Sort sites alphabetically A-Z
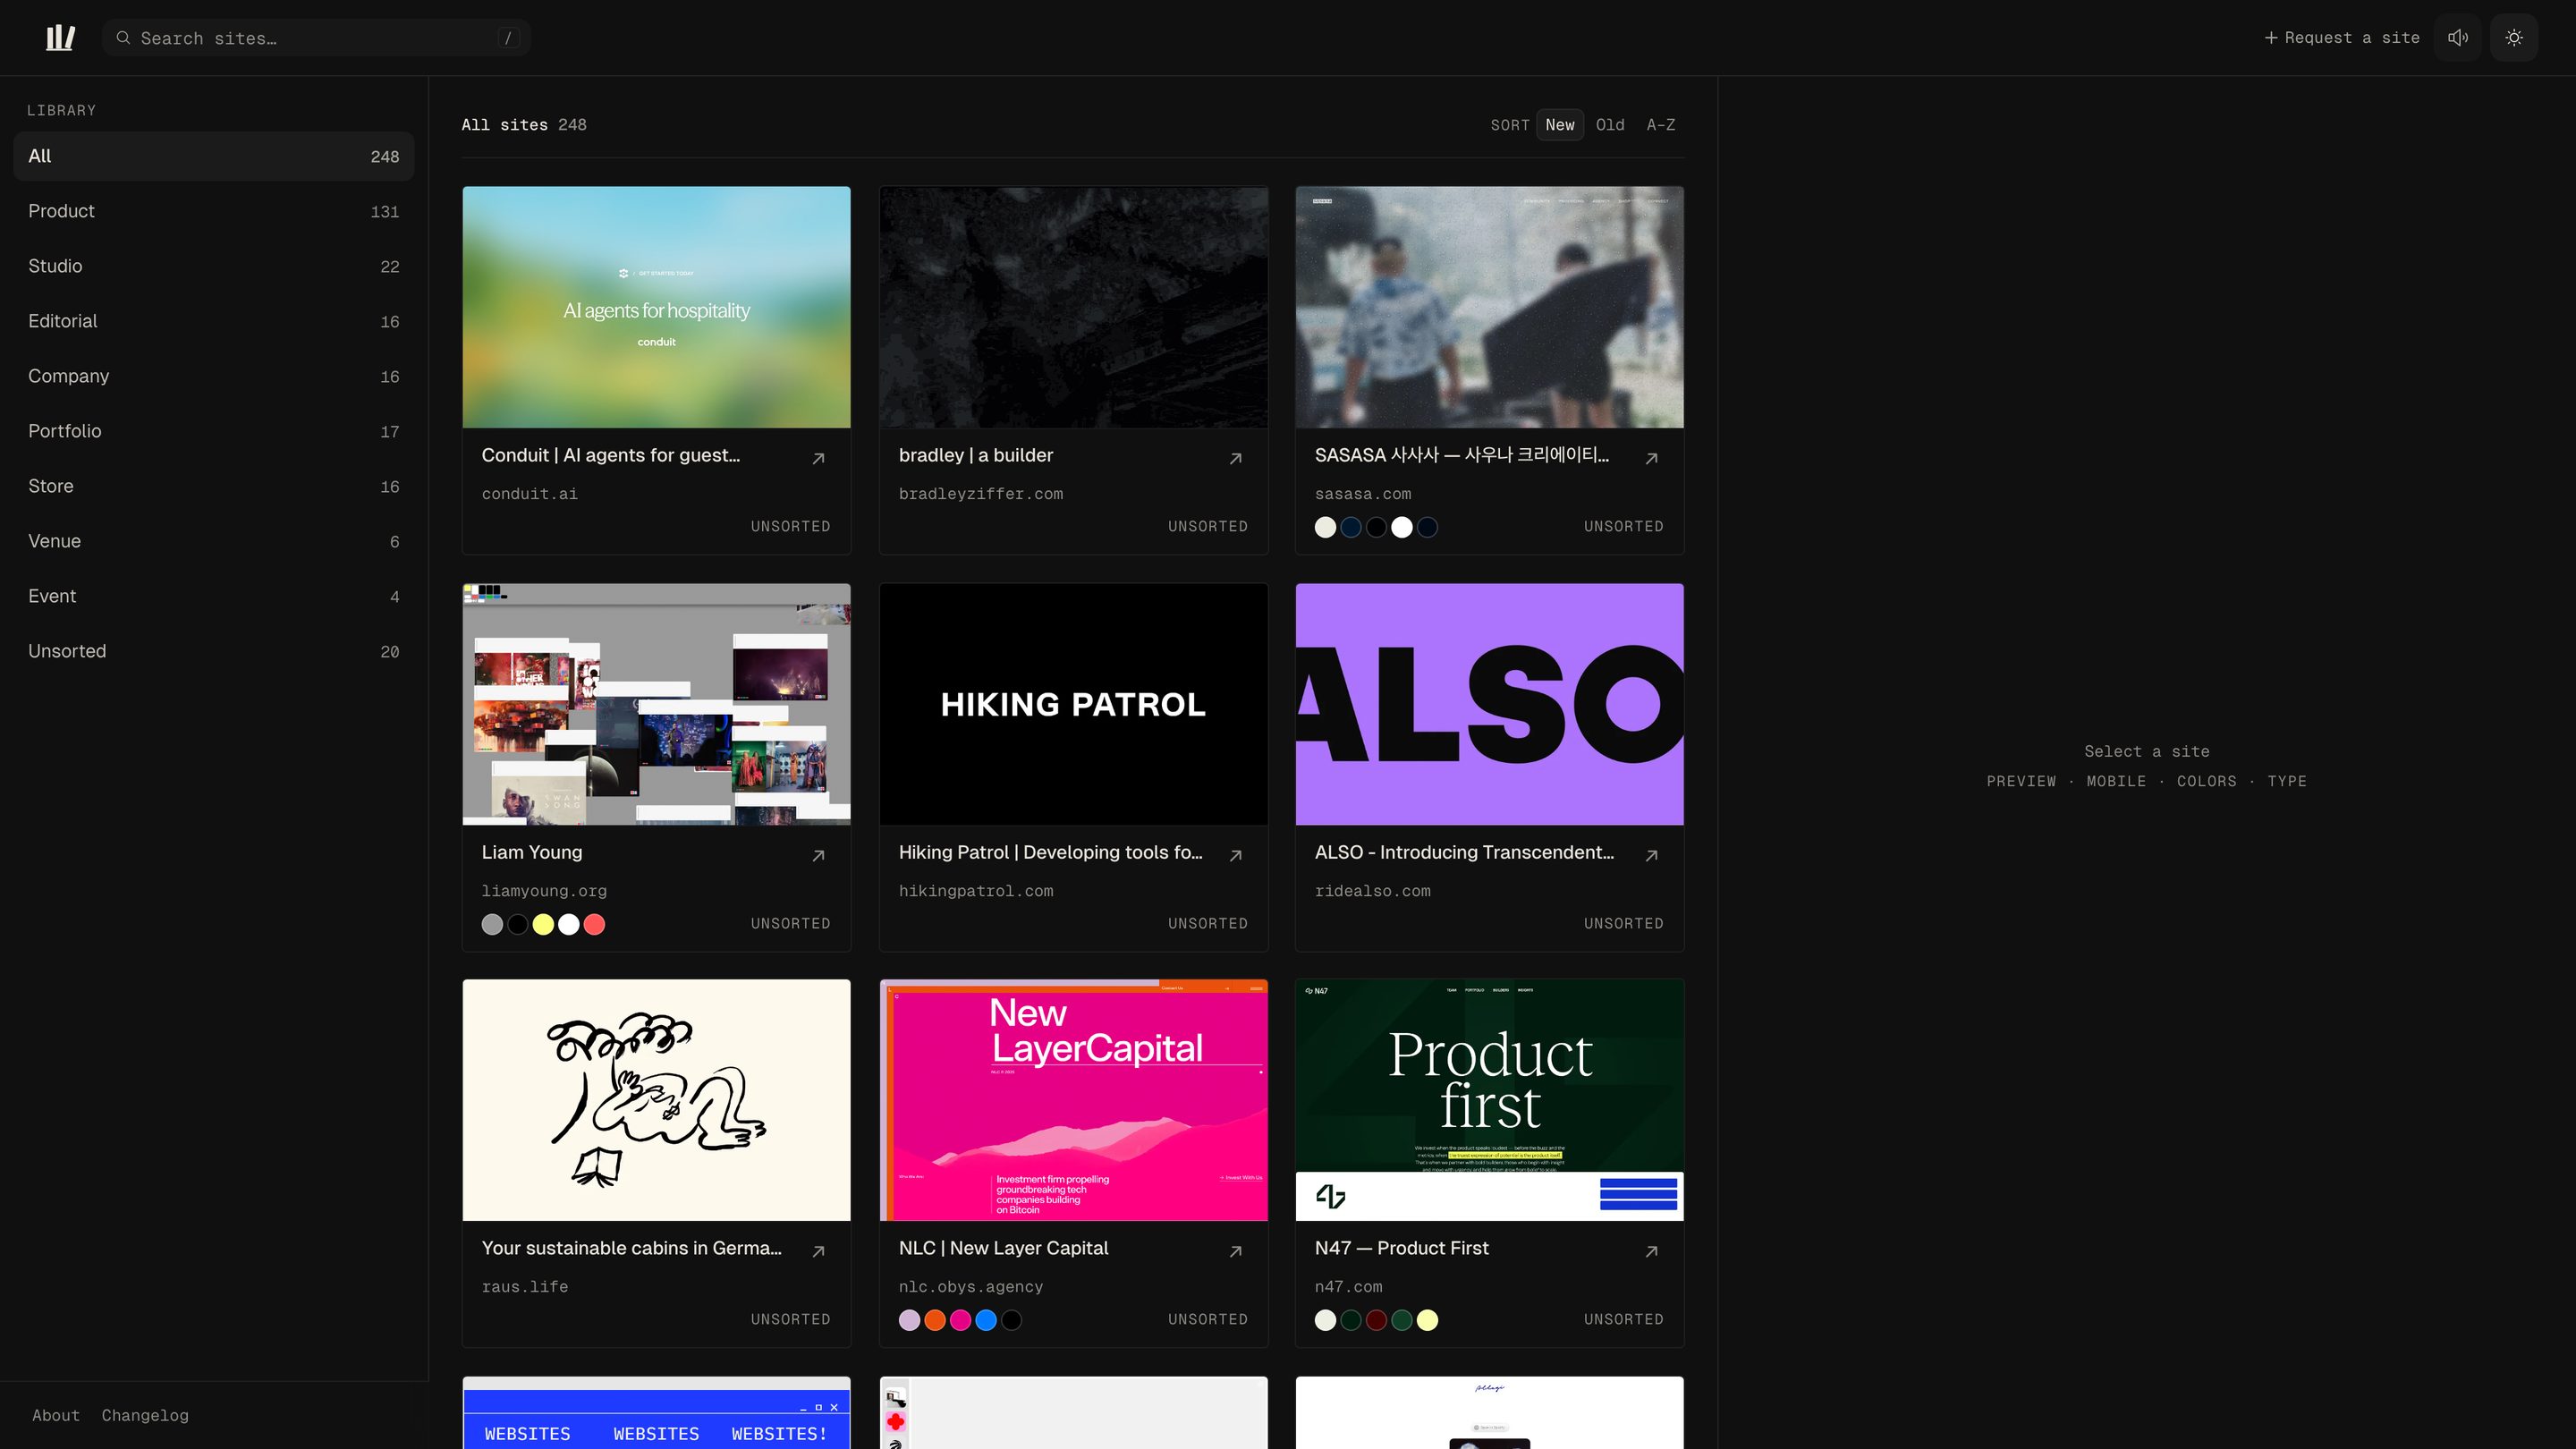This screenshot has height=1449, width=2576. tap(1660, 125)
